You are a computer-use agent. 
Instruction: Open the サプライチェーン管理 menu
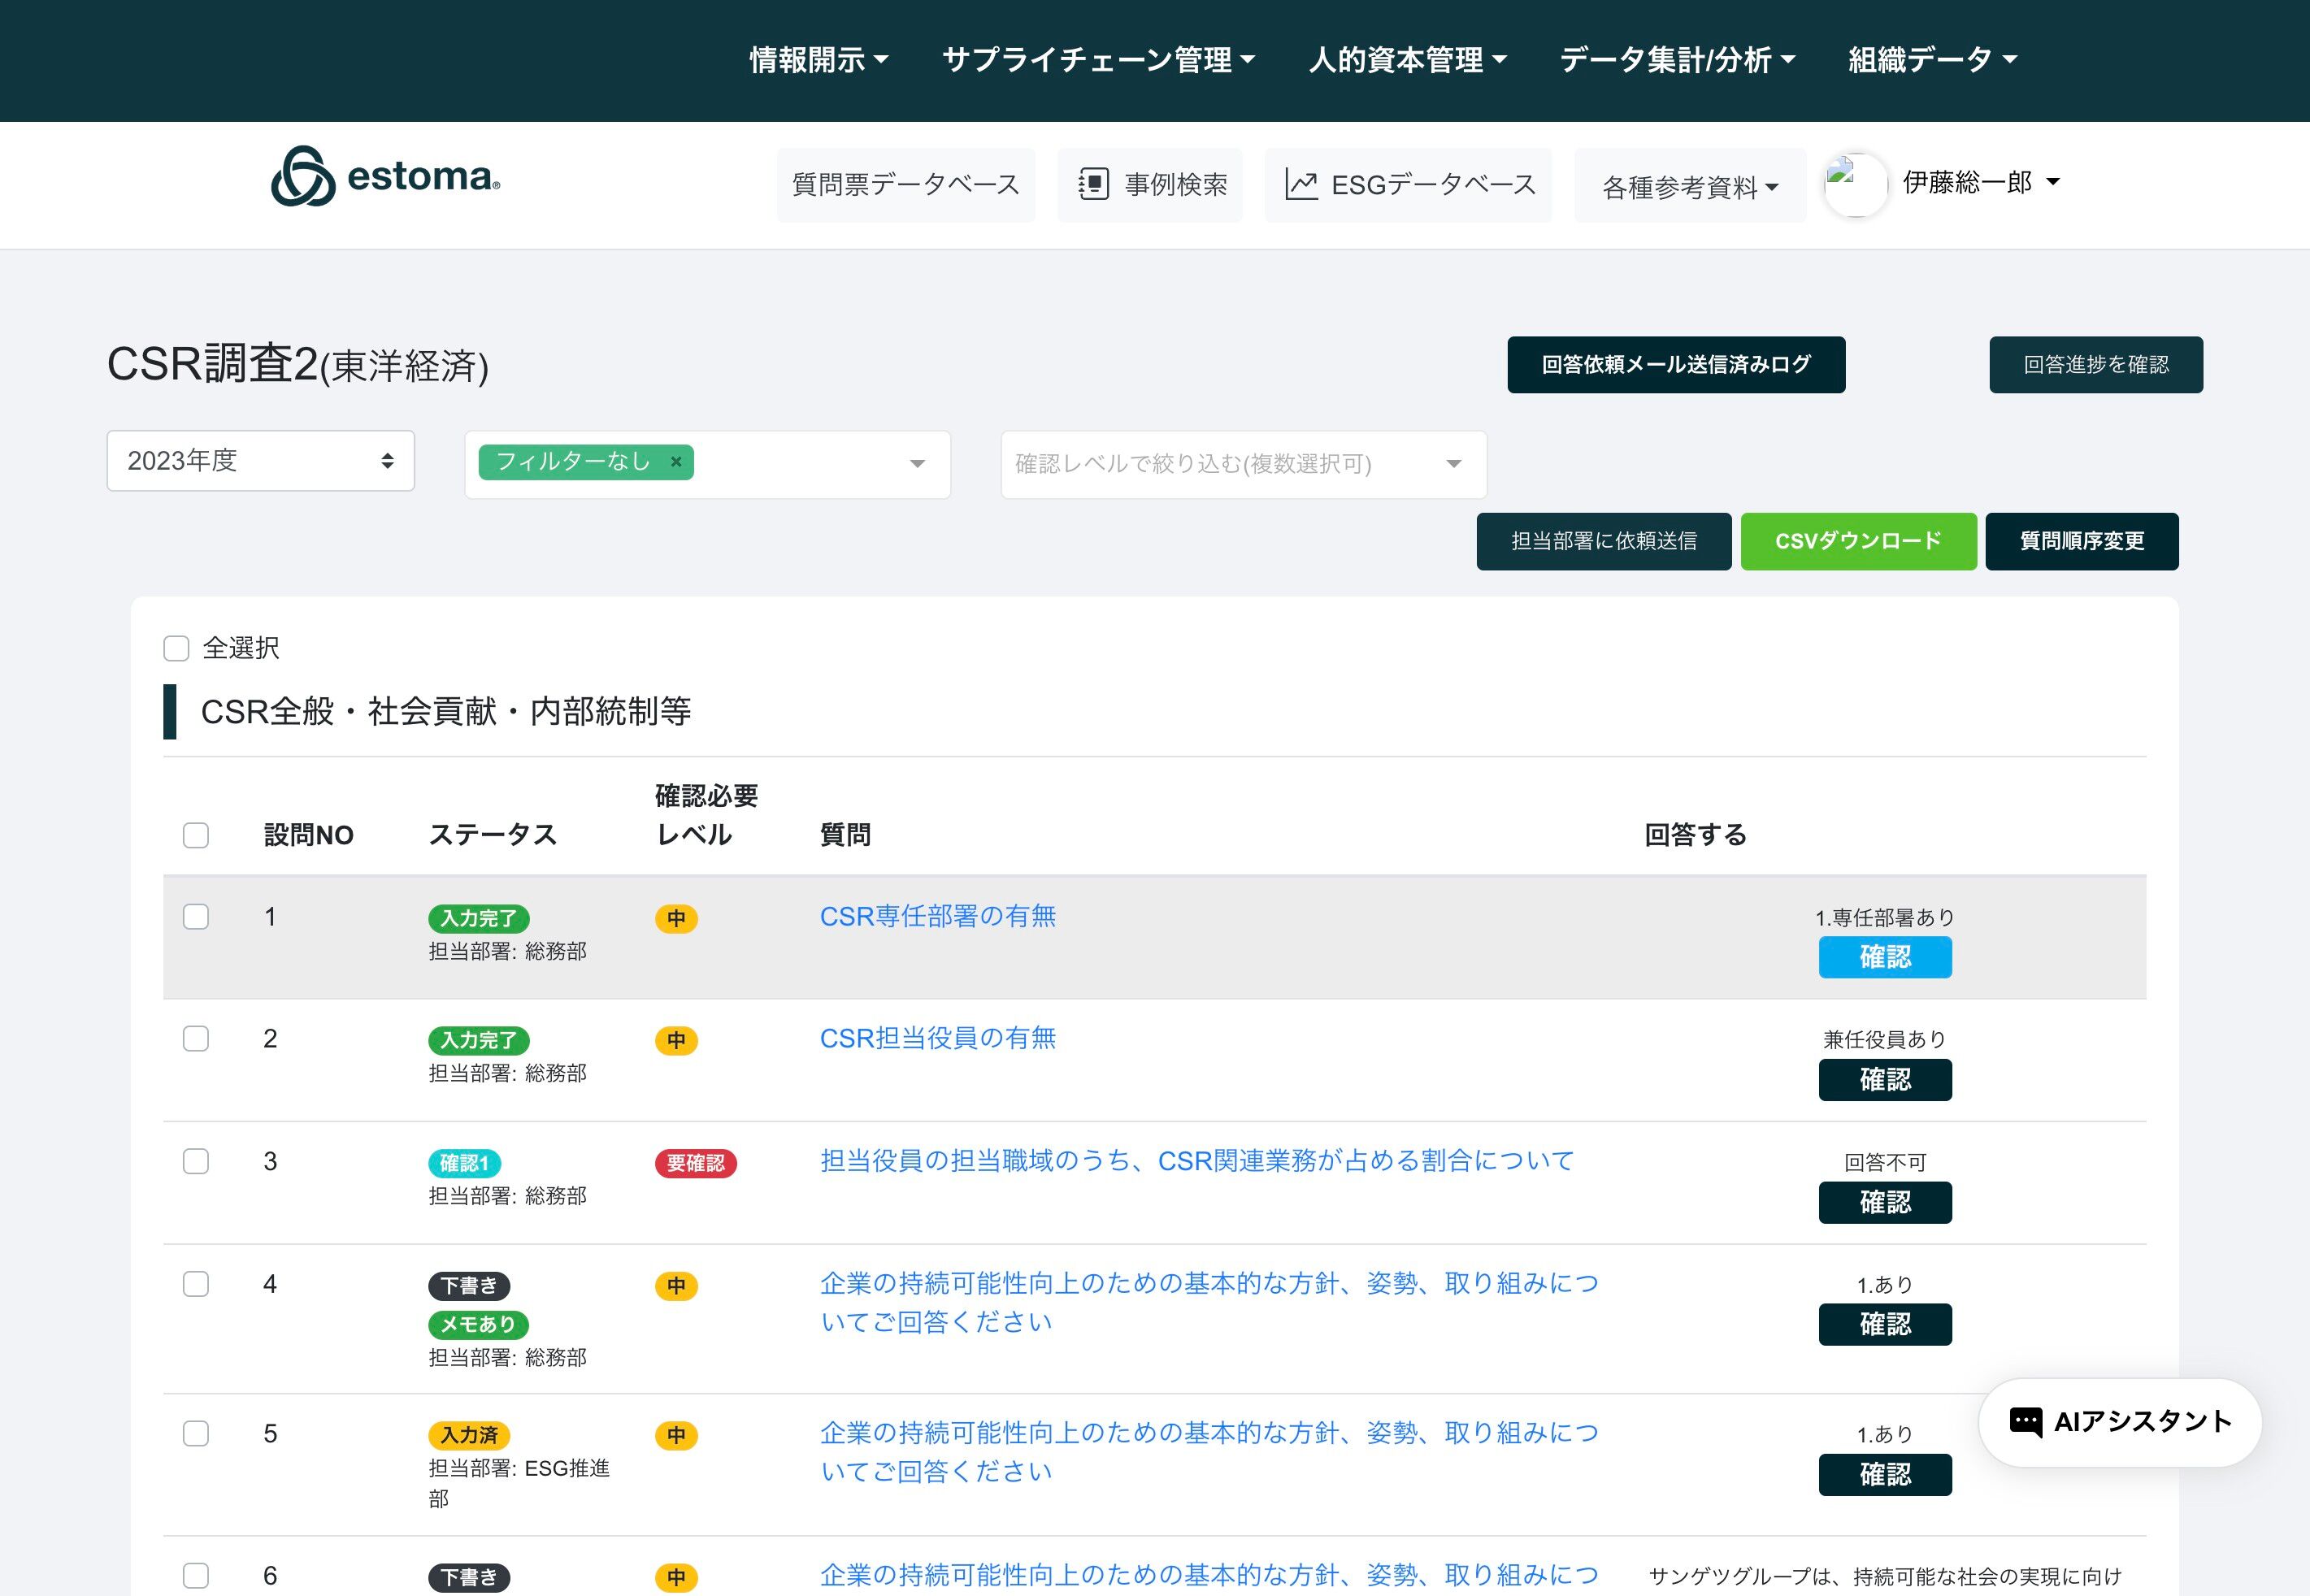(x=1097, y=60)
